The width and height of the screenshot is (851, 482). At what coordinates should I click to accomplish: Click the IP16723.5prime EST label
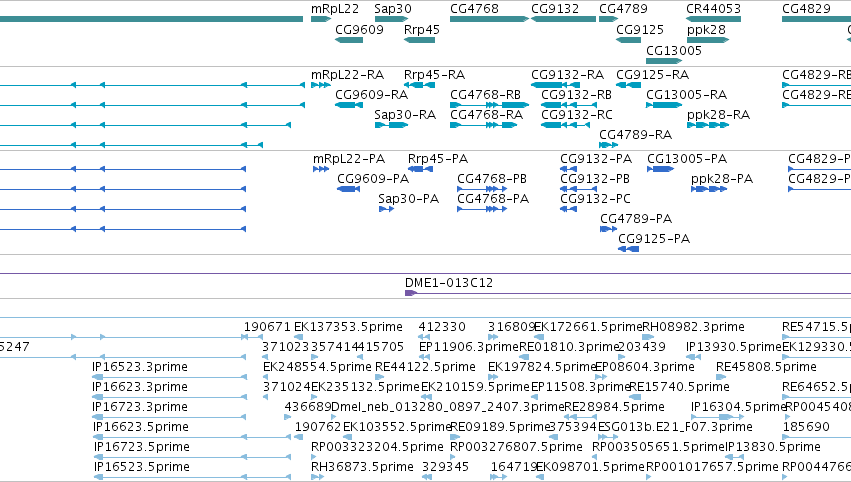[x=142, y=447]
